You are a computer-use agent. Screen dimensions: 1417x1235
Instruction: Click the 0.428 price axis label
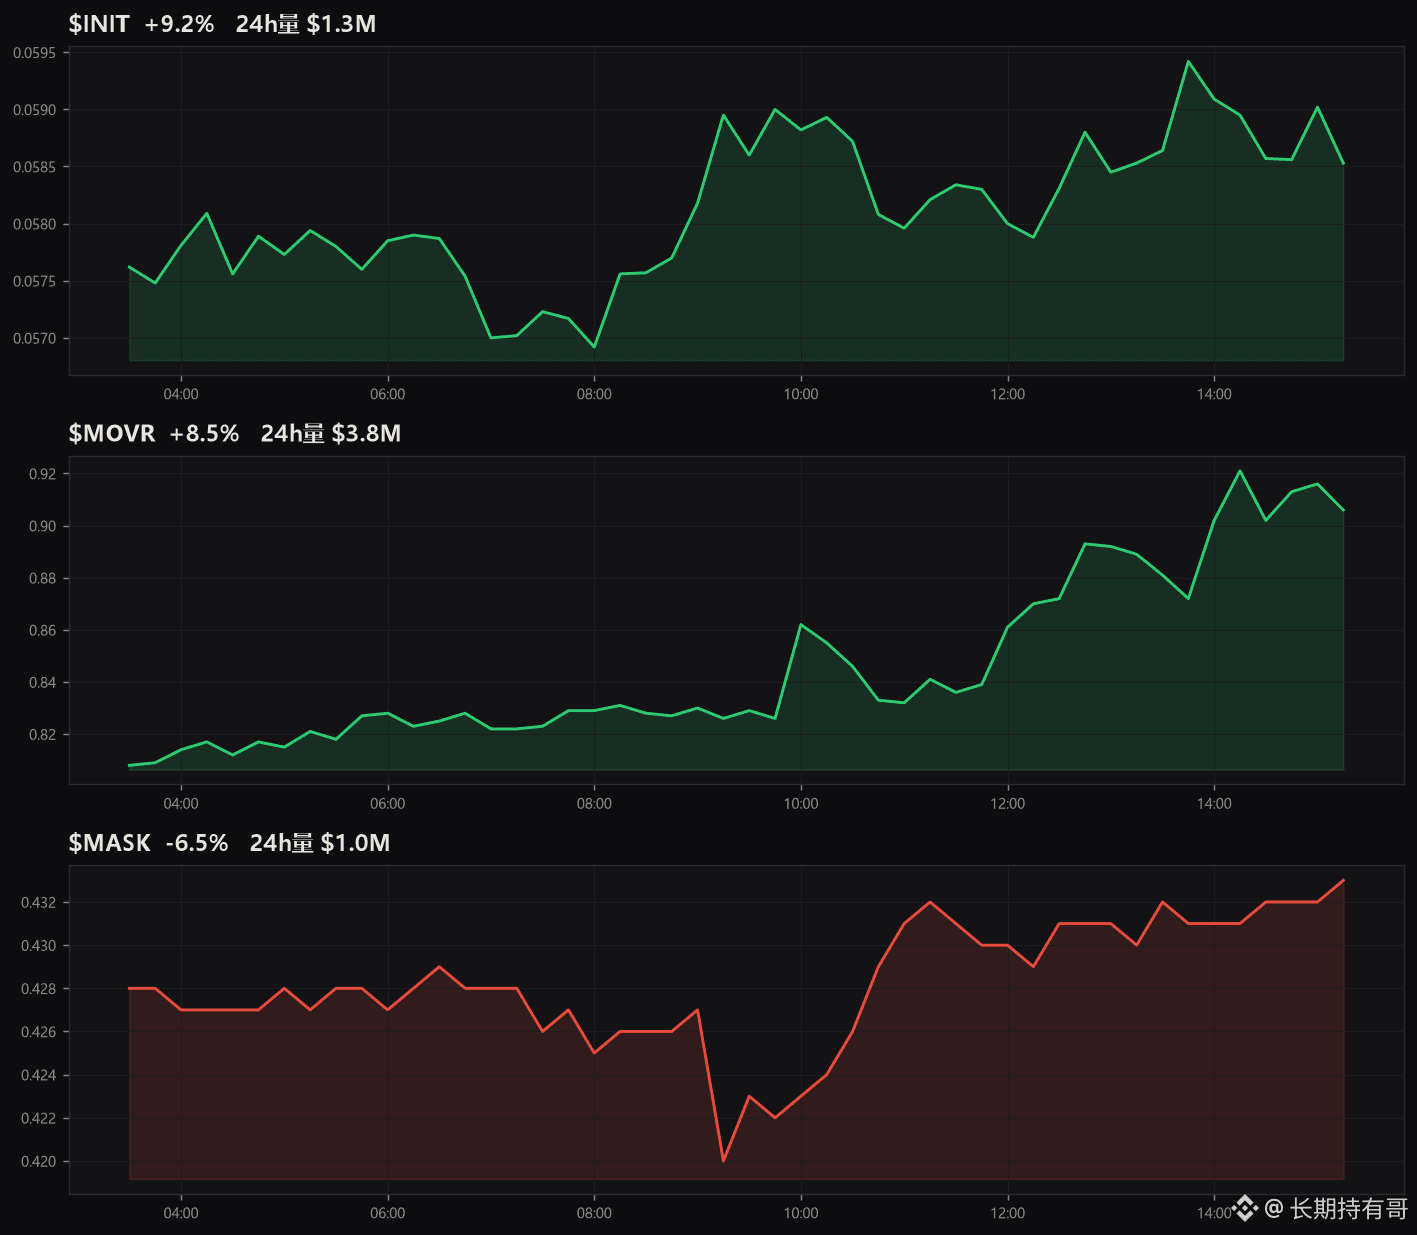[x=39, y=989]
